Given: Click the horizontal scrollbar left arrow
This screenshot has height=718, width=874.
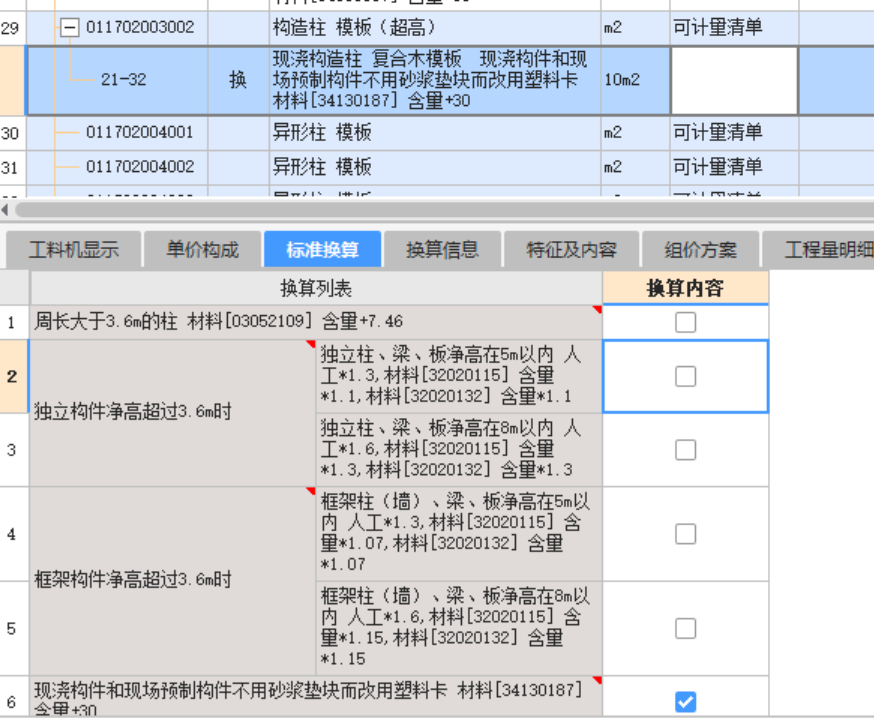Looking at the screenshot, I should click(x=5, y=211).
